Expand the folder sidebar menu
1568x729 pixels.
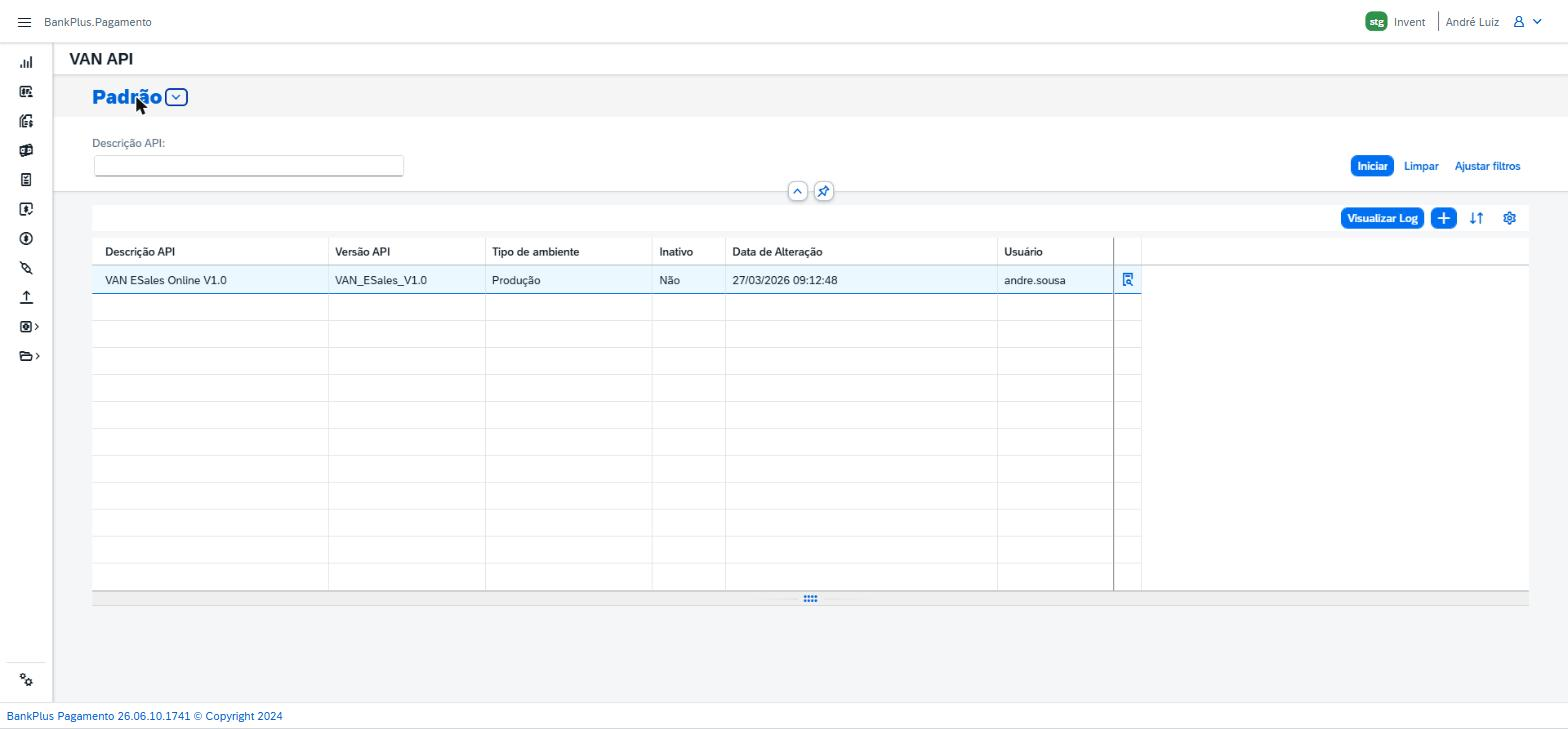[29, 356]
